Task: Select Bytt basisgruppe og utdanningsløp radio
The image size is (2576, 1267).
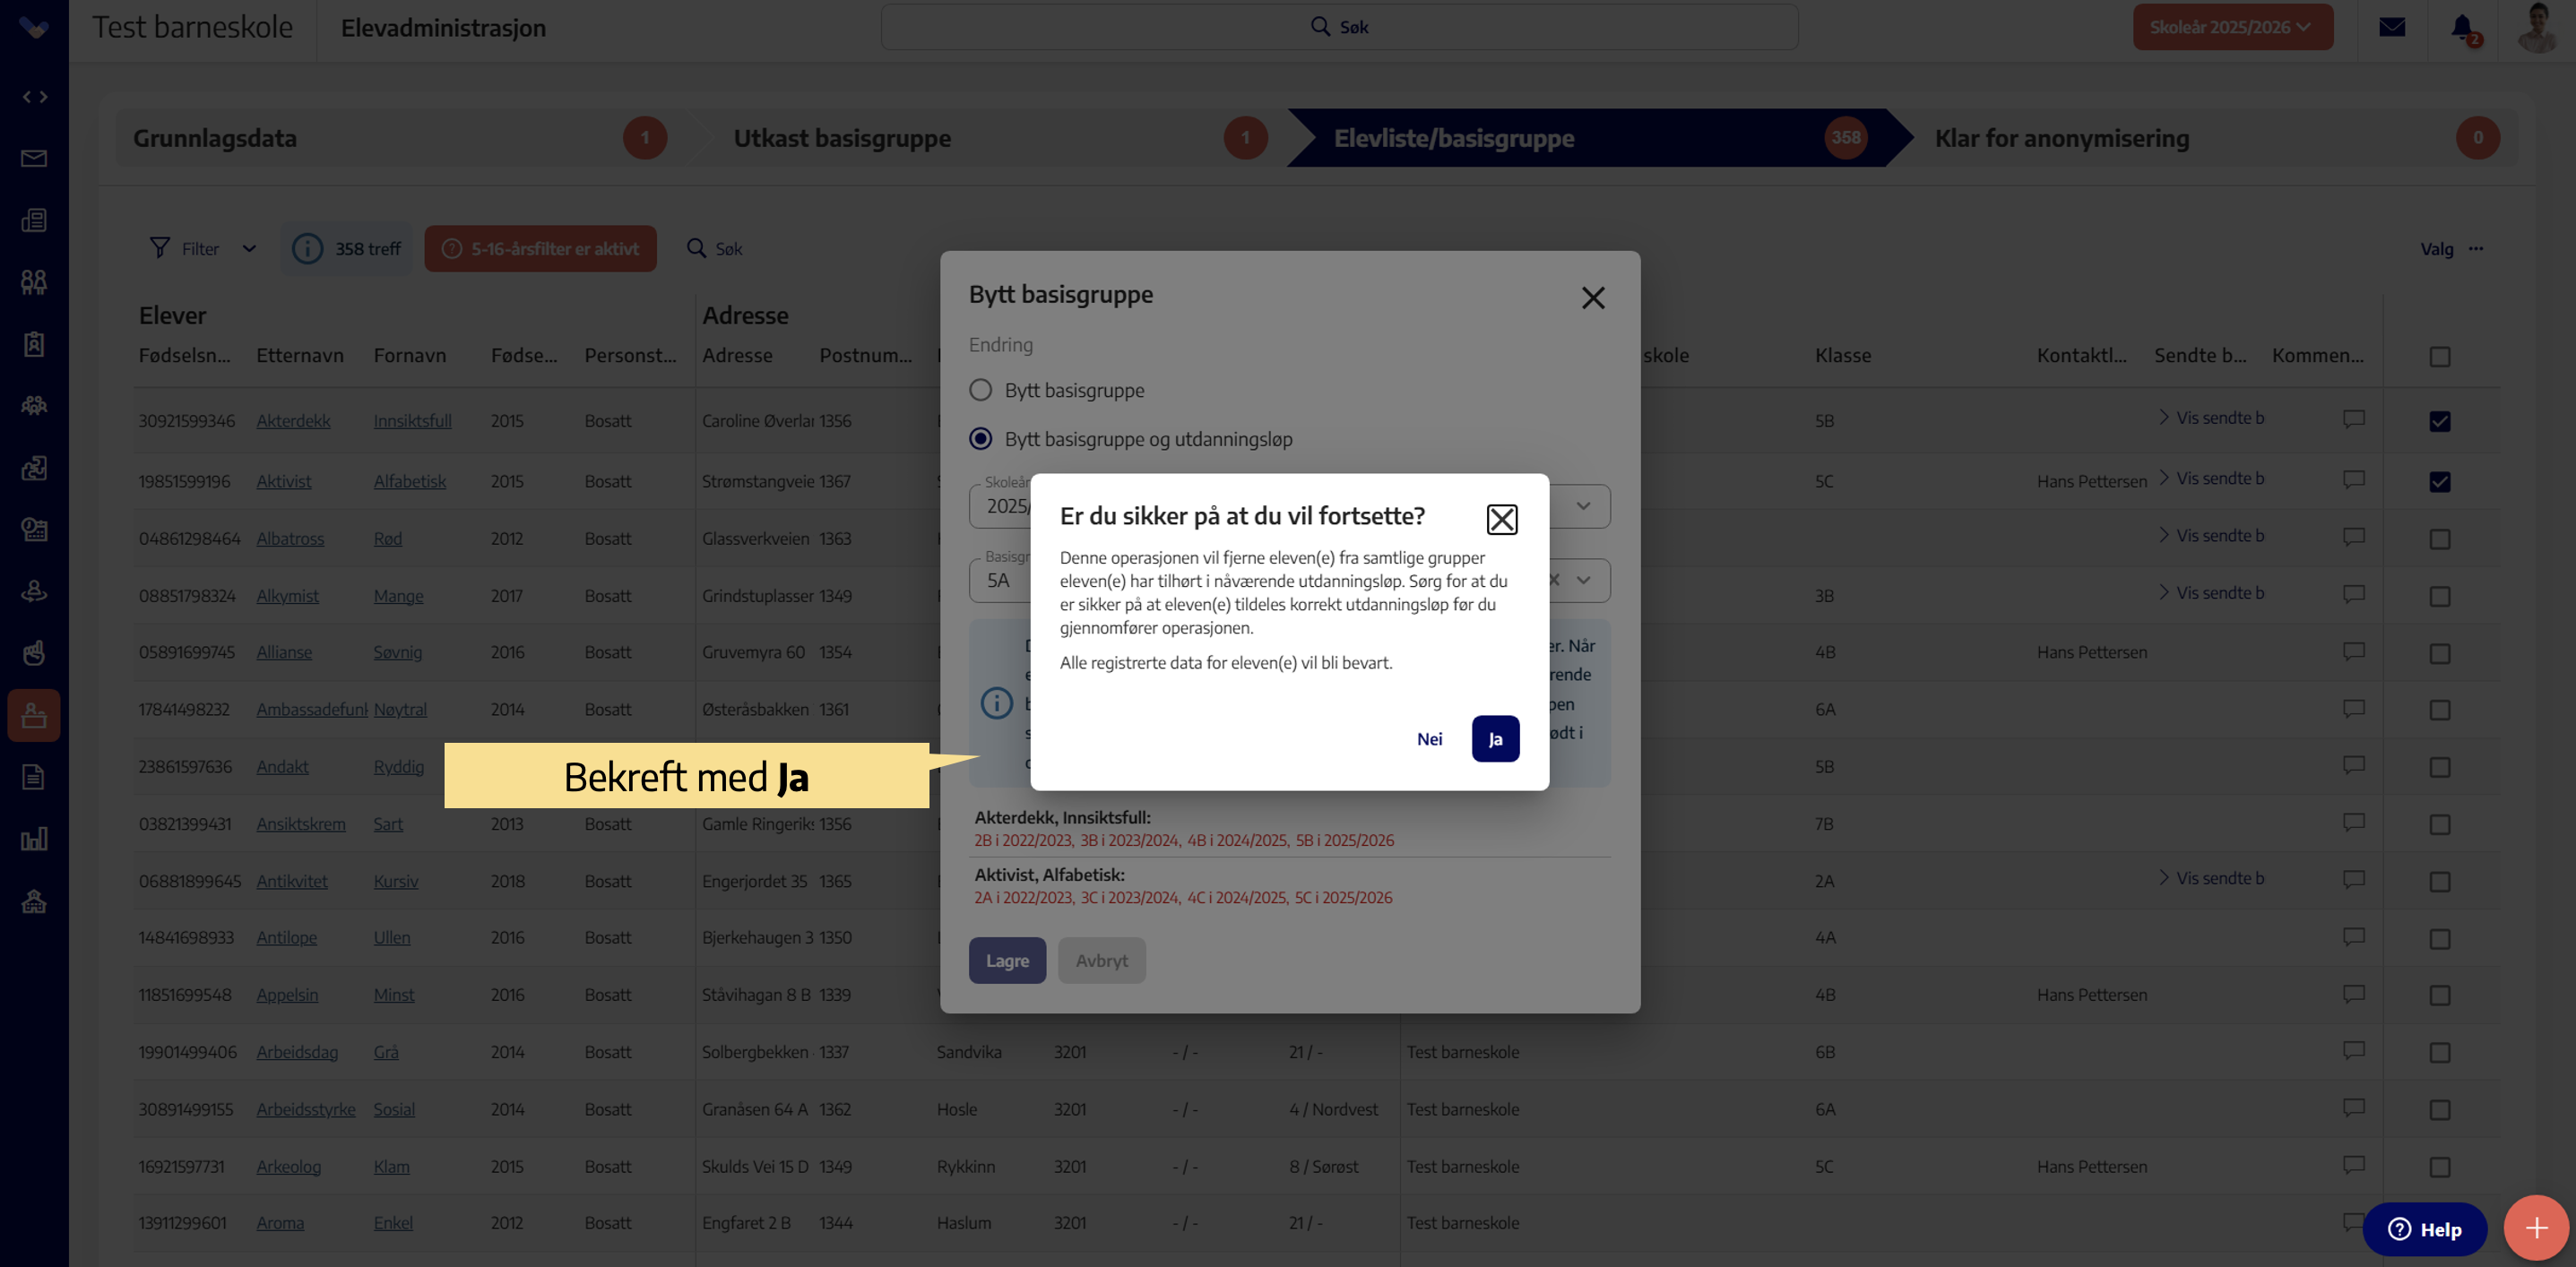Action: click(x=981, y=439)
